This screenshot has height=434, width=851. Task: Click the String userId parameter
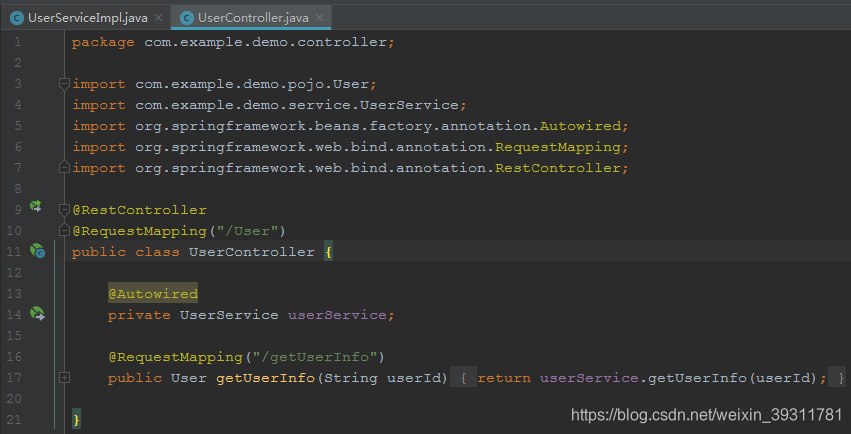[x=382, y=378]
